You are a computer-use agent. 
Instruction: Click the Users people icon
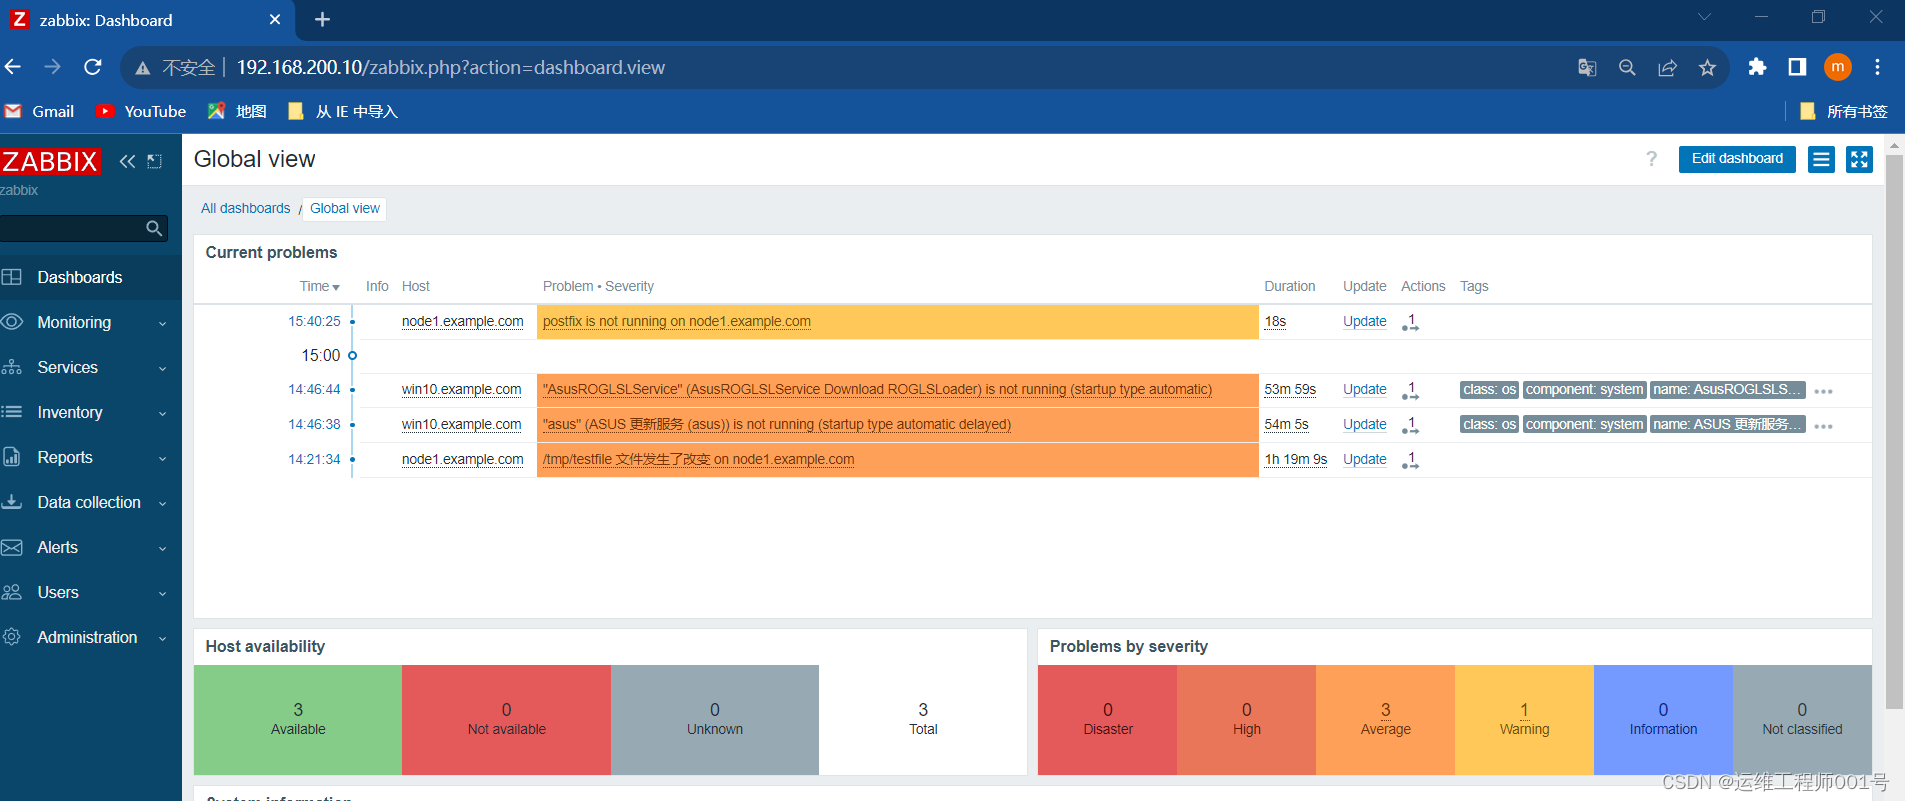pyautogui.click(x=12, y=592)
